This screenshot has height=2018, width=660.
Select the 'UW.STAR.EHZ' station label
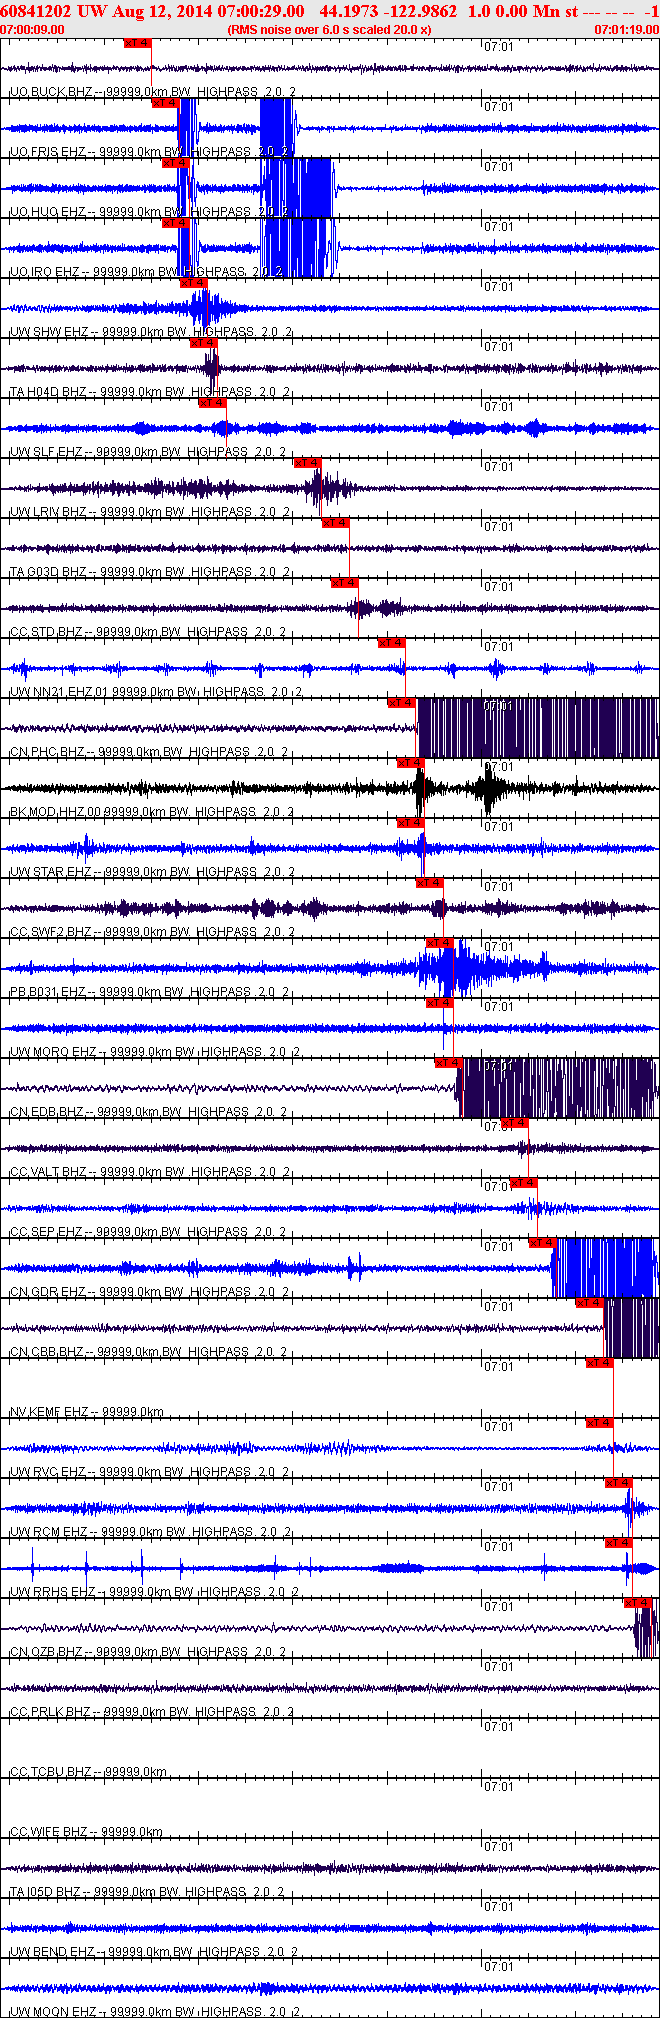click(x=51, y=872)
